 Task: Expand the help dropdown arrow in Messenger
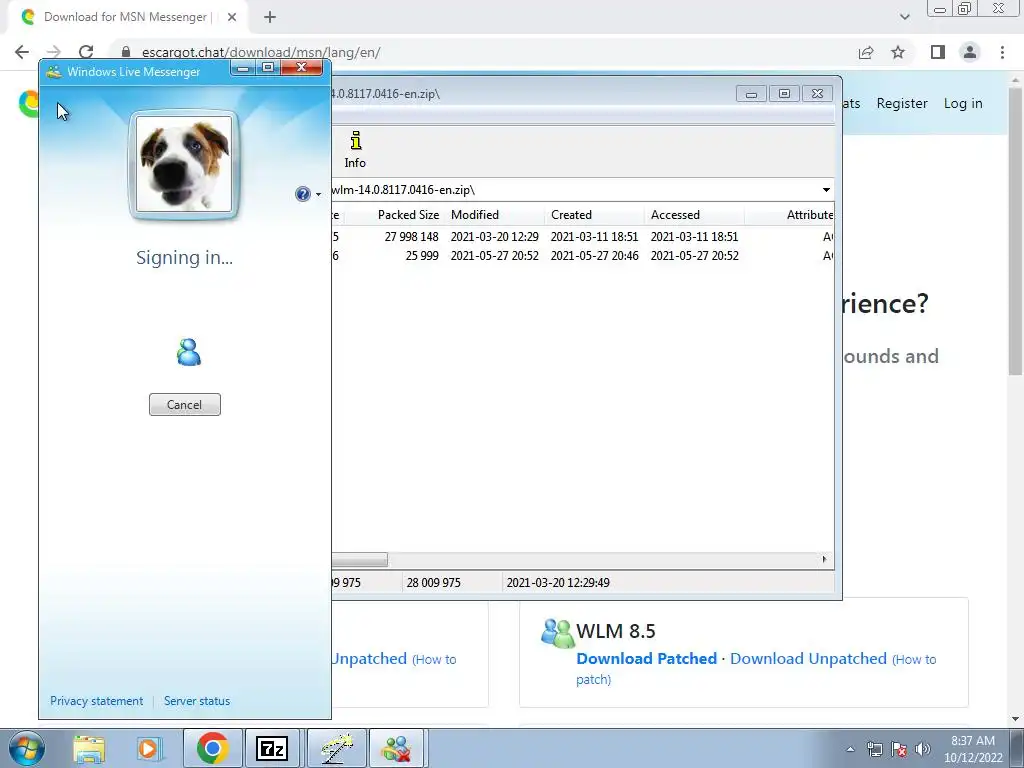coord(319,195)
